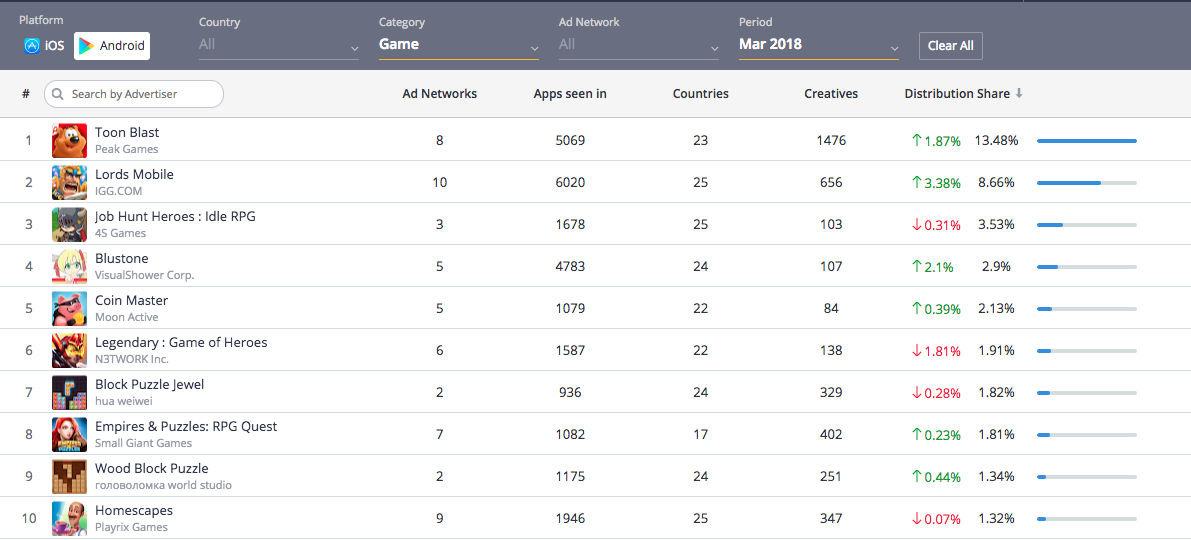The height and width of the screenshot is (540, 1191).
Task: Open the Period dropdown showing Mar 2018
Action: point(819,46)
